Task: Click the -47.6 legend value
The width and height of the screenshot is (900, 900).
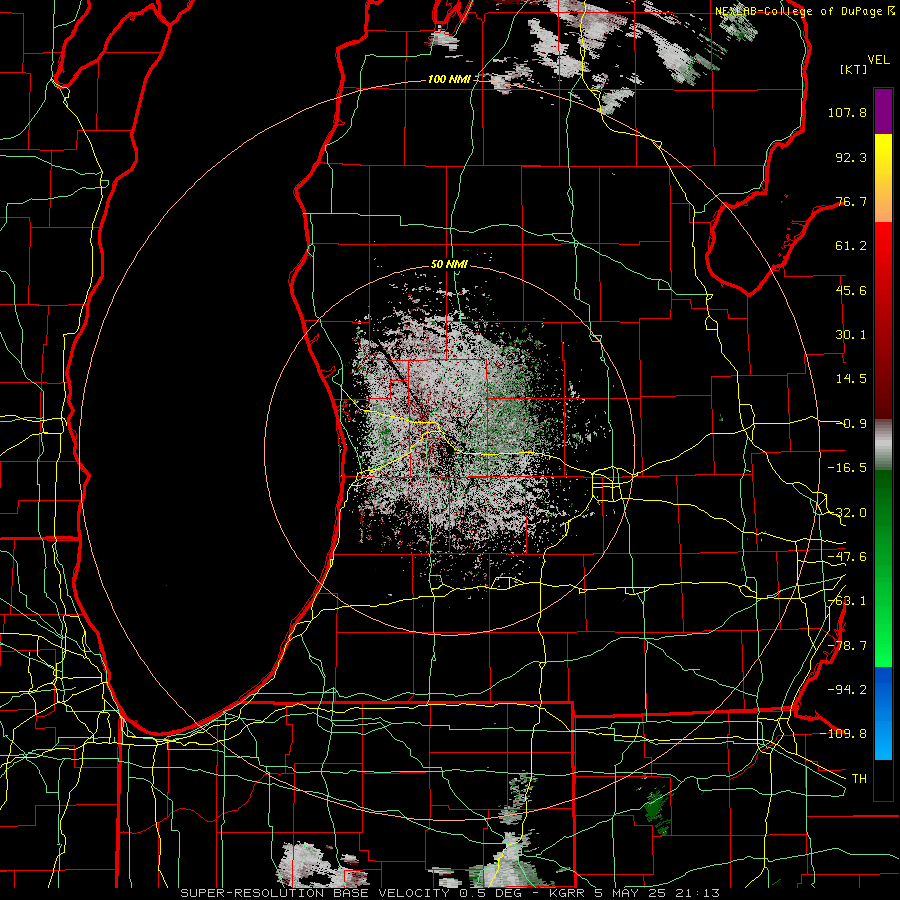Action: [x=847, y=557]
